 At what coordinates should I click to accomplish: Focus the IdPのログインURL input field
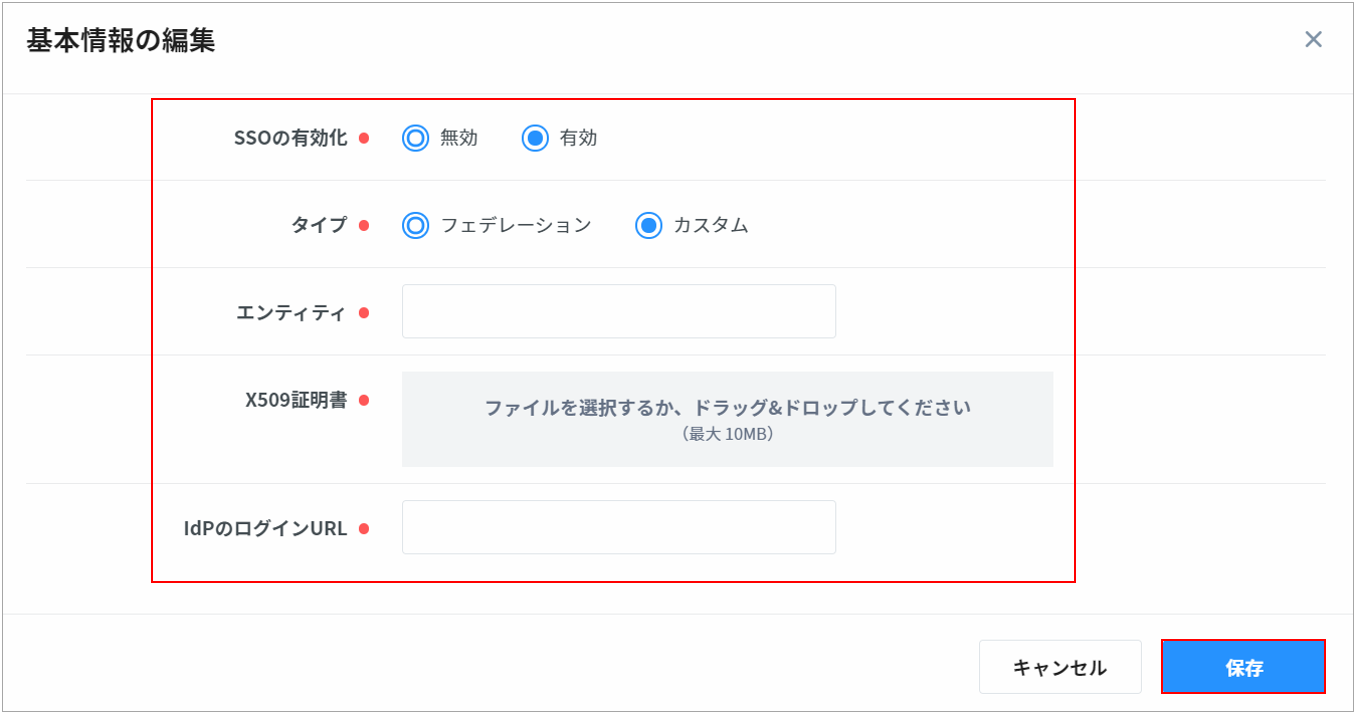tap(618, 528)
